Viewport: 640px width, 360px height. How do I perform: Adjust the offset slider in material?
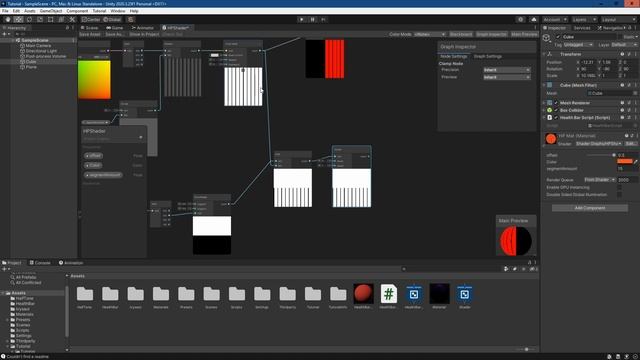[601, 155]
